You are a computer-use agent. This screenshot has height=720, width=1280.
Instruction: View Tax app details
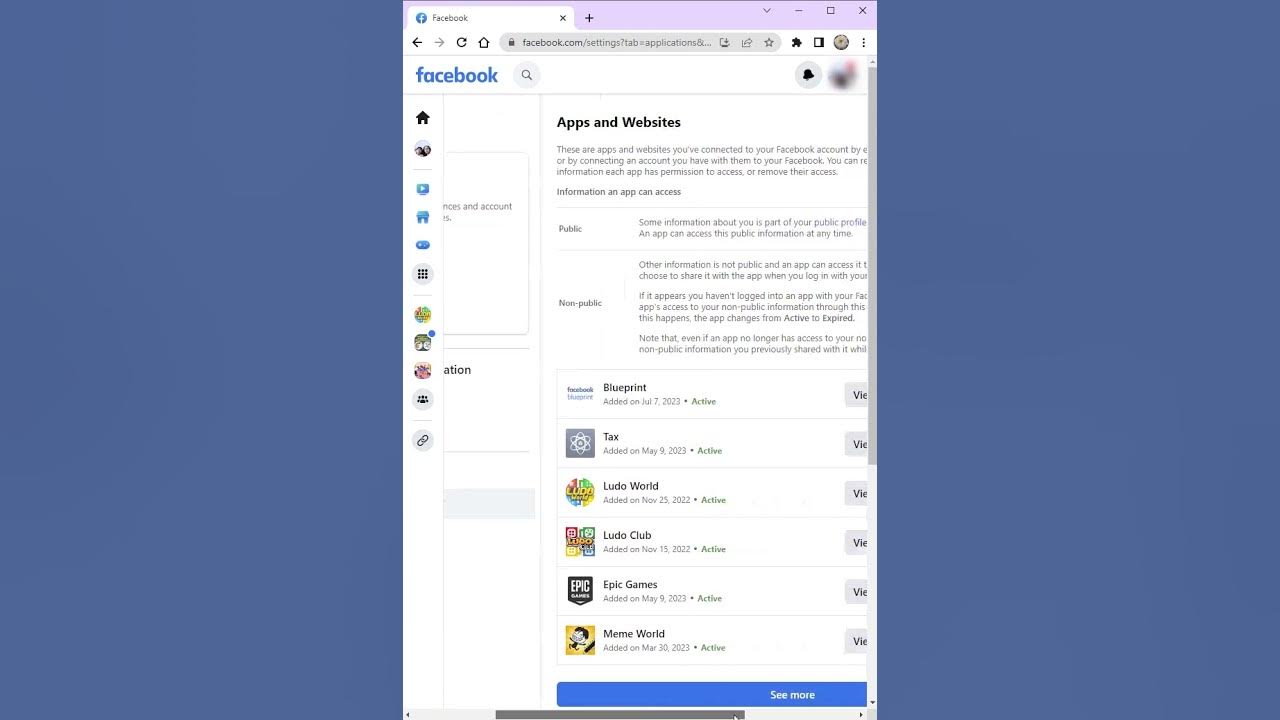click(856, 444)
